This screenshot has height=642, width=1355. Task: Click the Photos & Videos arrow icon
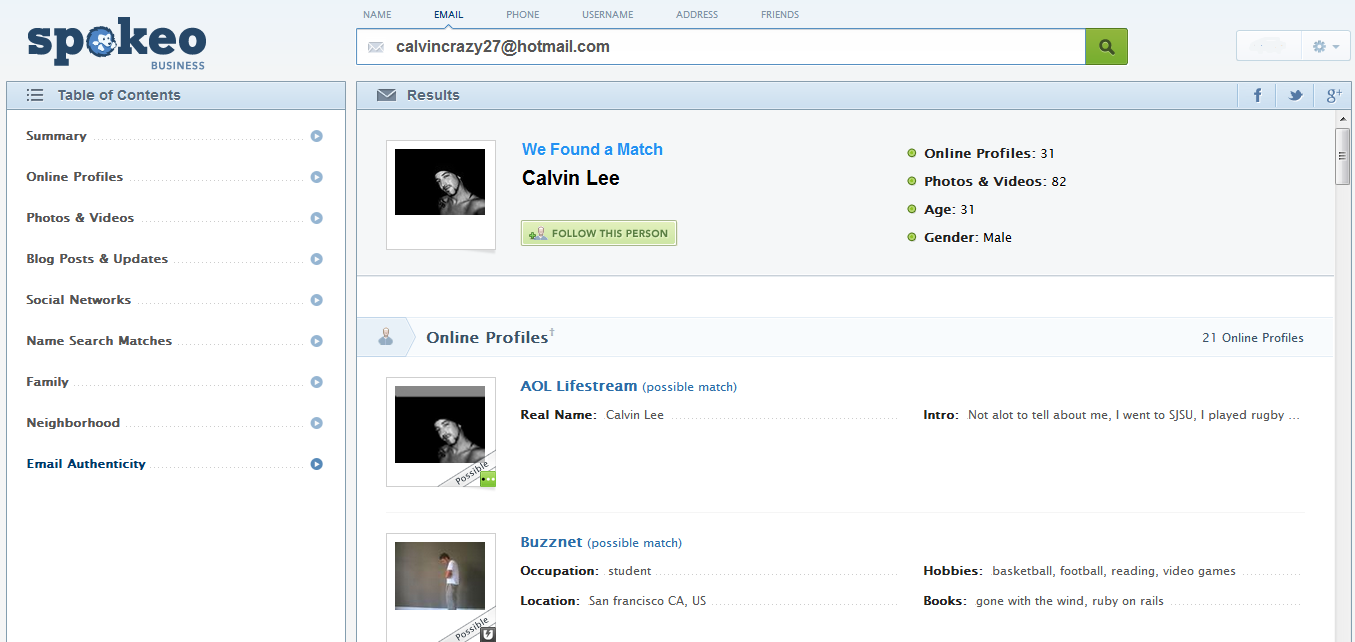316,218
